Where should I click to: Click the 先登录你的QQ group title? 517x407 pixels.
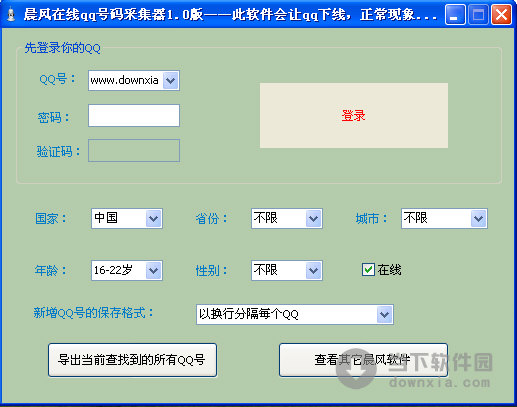pos(62,48)
